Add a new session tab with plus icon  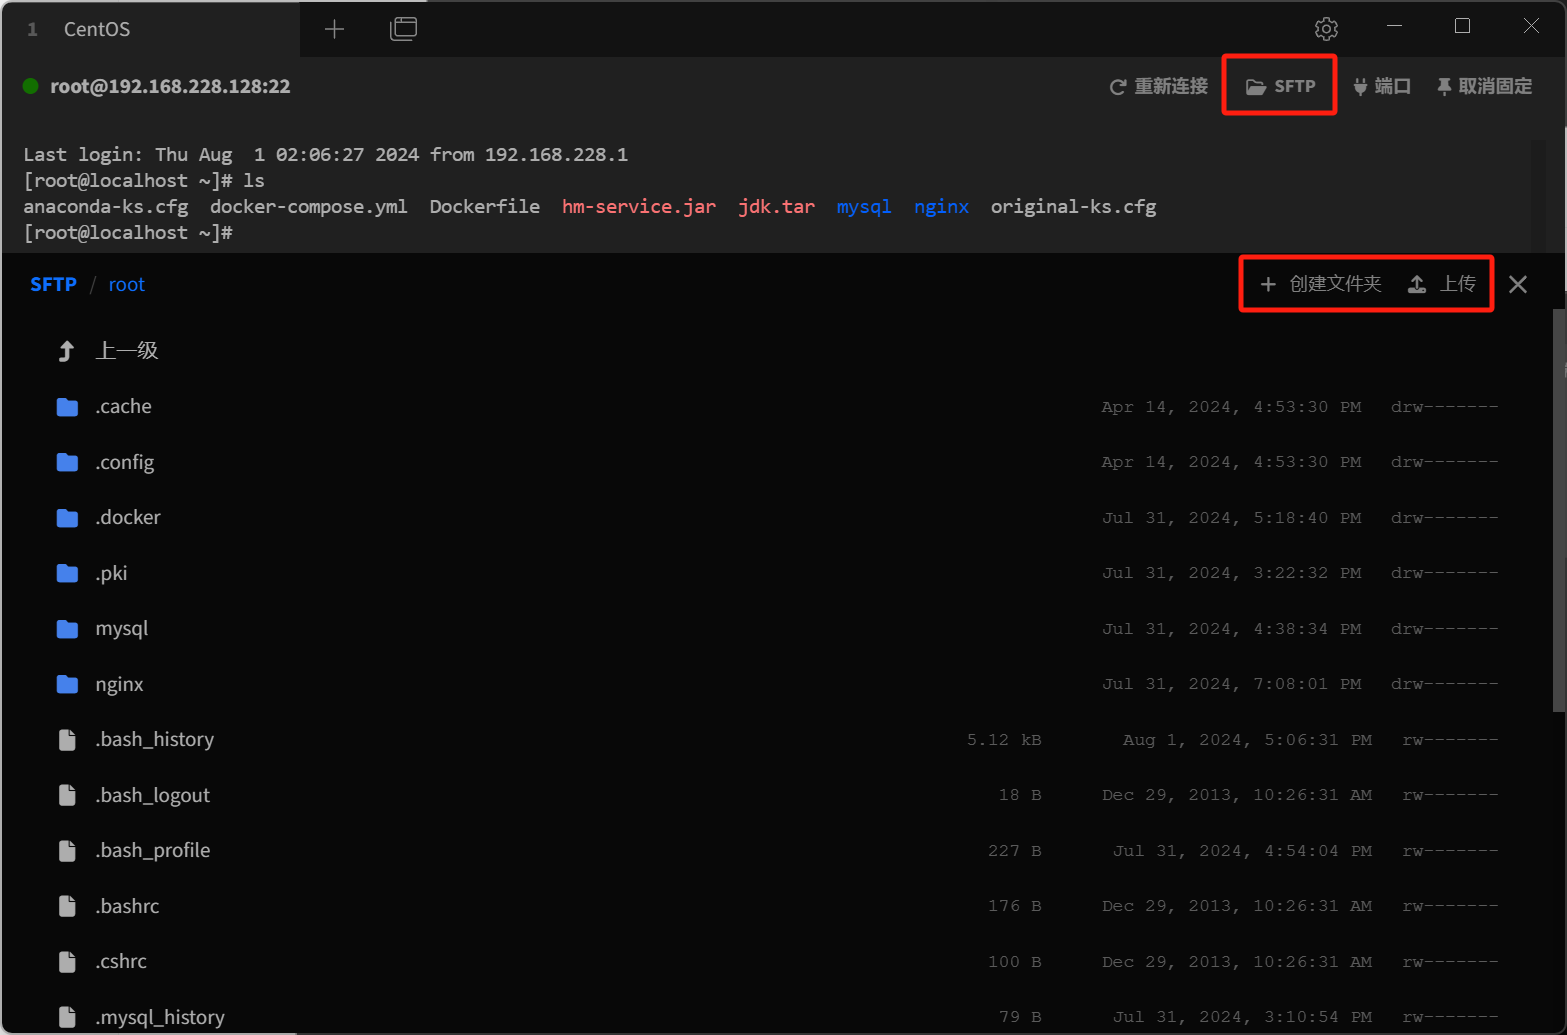pyautogui.click(x=335, y=29)
